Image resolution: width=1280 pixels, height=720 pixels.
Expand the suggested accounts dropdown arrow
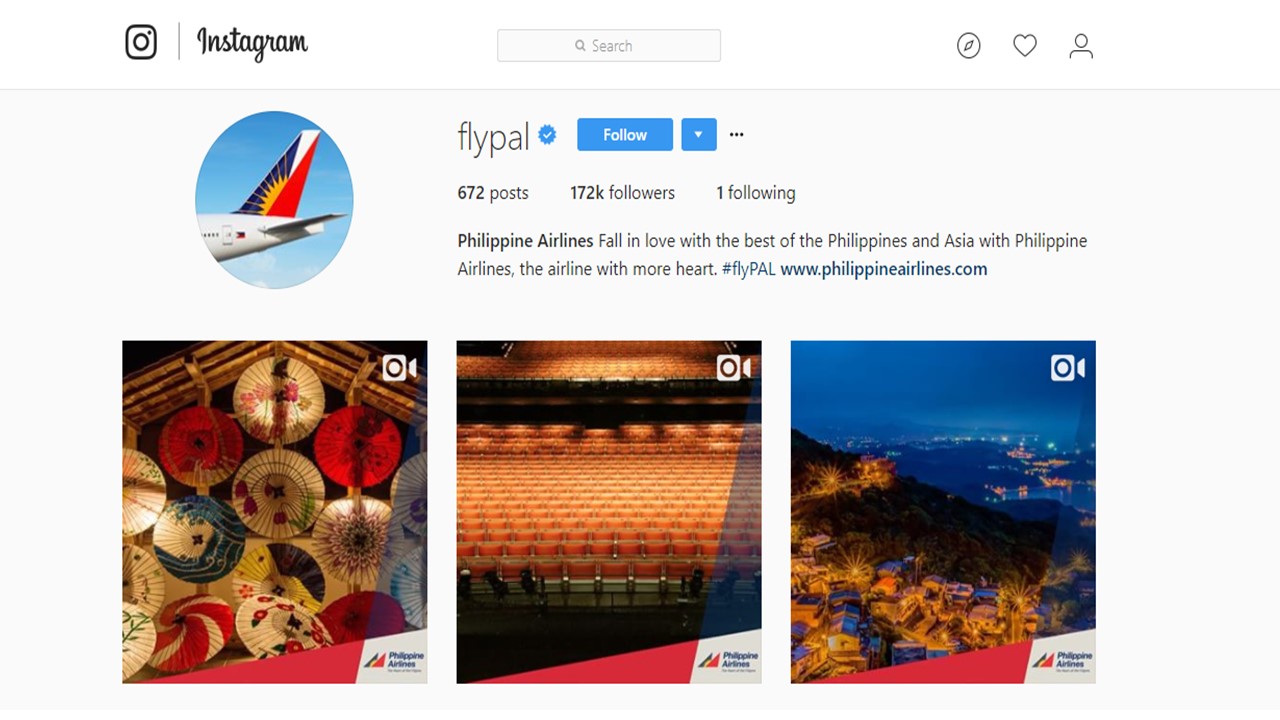(699, 135)
